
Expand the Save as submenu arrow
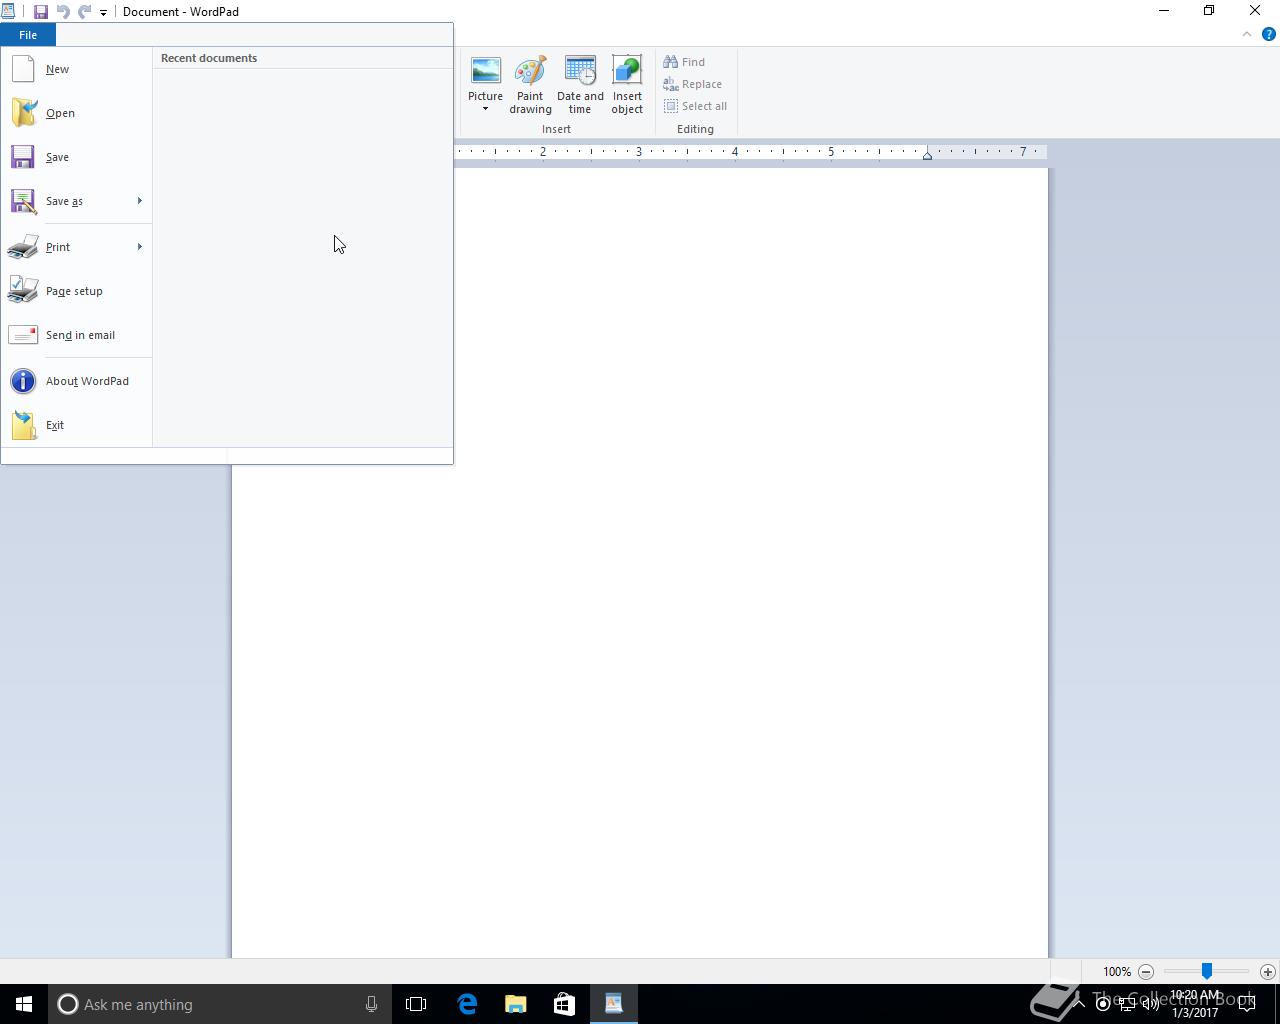tap(140, 201)
